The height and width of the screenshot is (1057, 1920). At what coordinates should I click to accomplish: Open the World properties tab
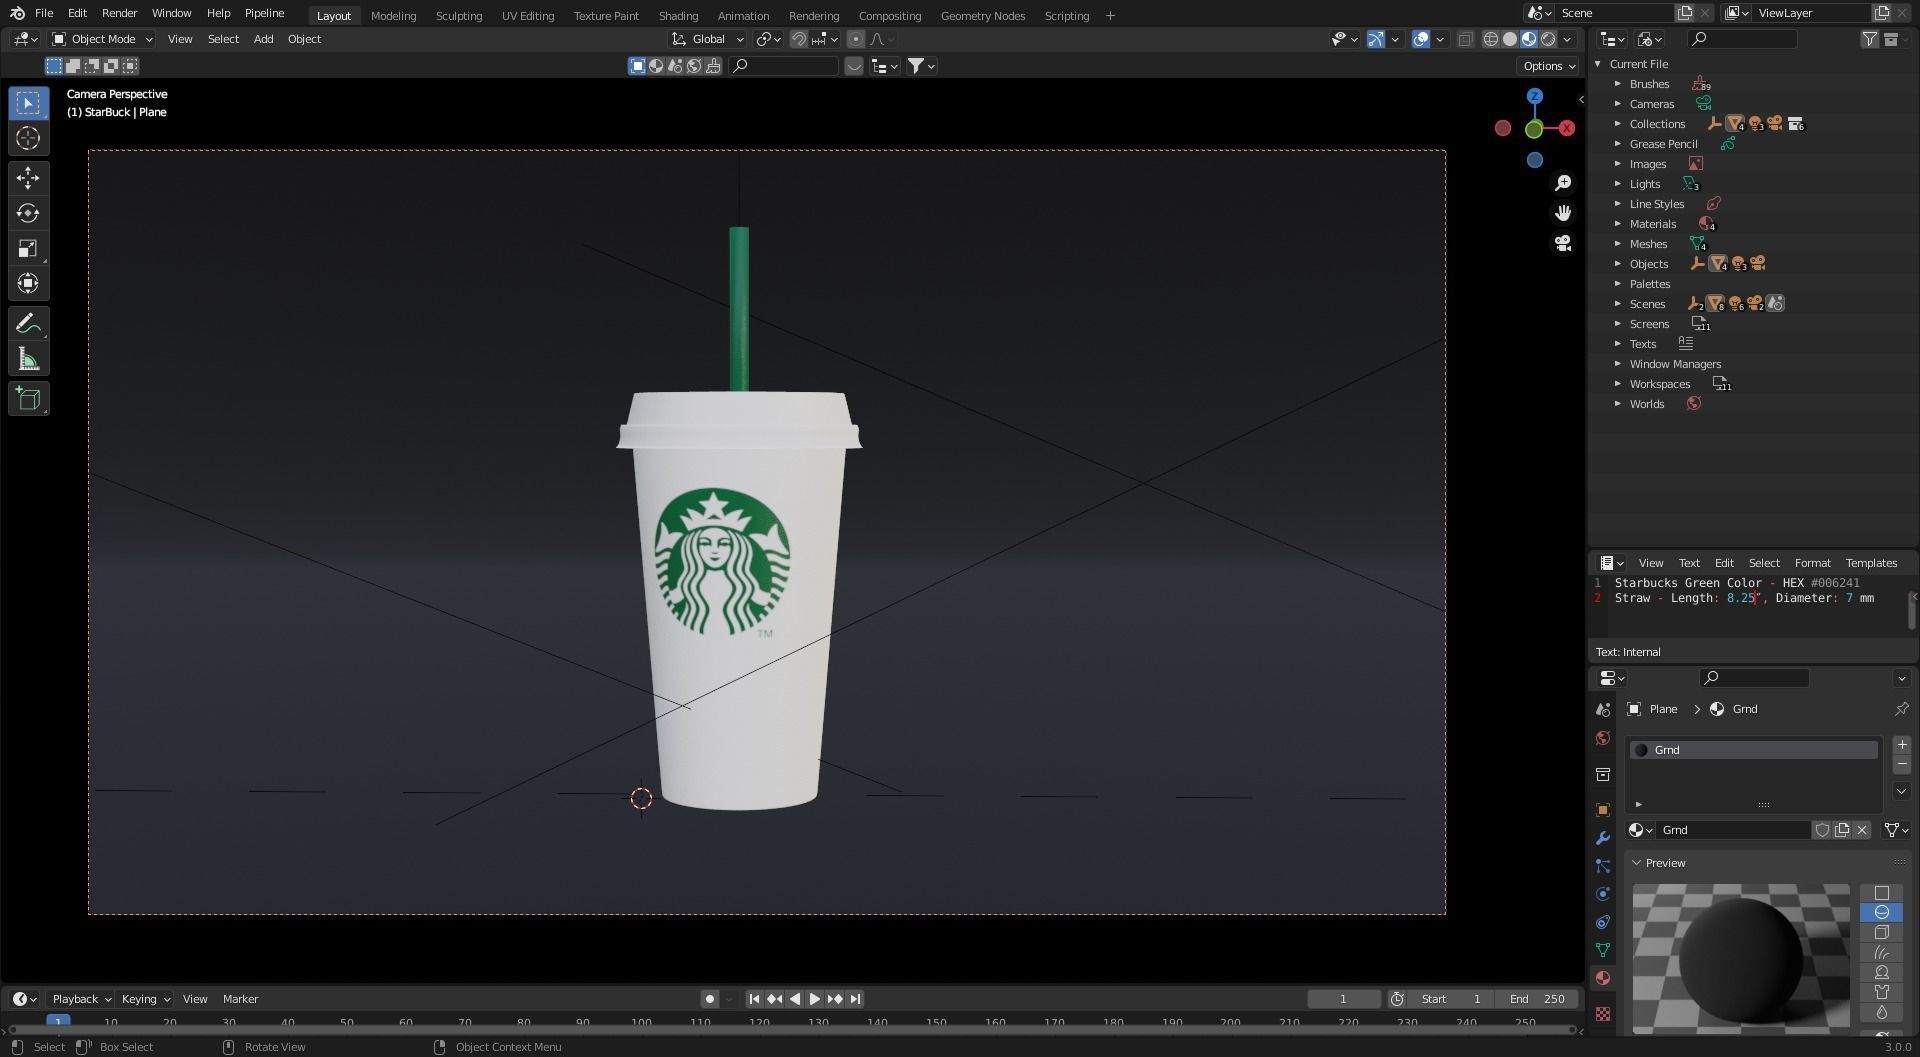1603,738
